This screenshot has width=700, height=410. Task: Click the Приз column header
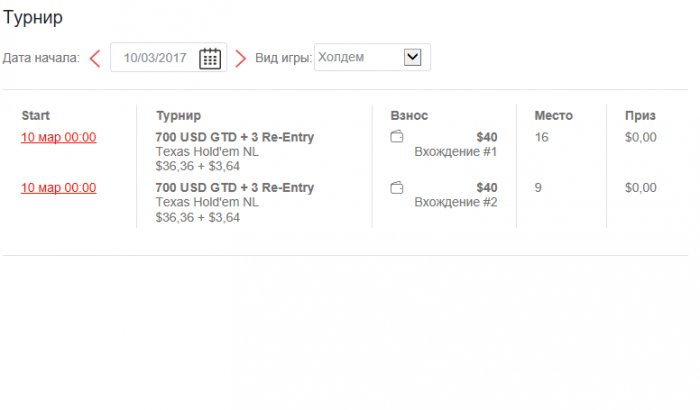tap(640, 116)
